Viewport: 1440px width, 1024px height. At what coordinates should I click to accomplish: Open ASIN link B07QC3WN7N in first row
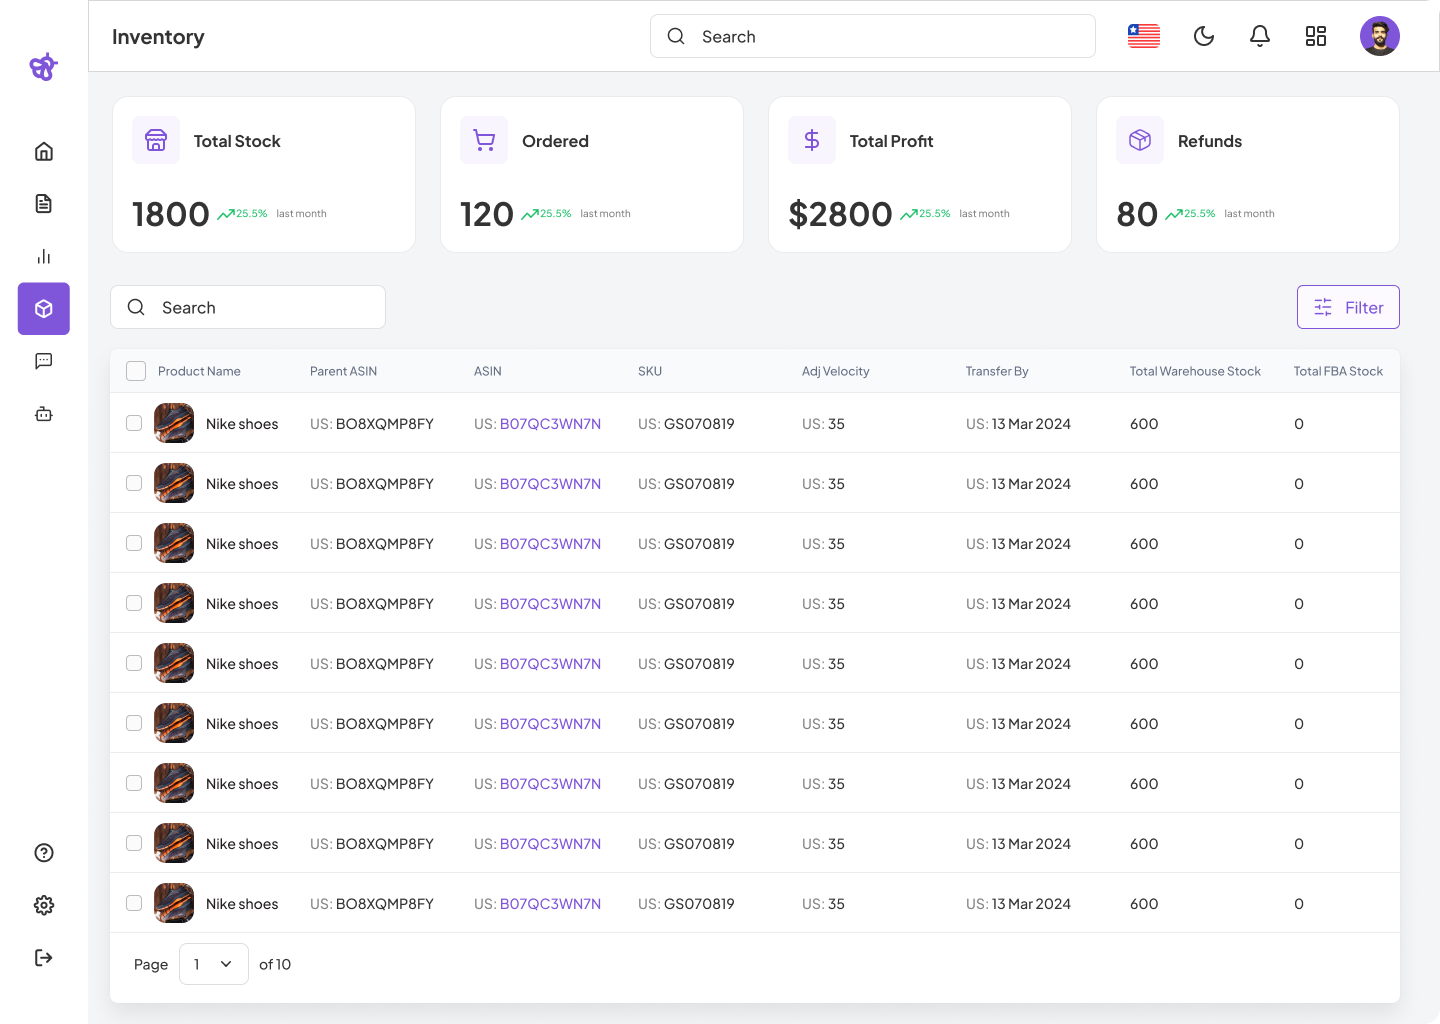(x=550, y=424)
